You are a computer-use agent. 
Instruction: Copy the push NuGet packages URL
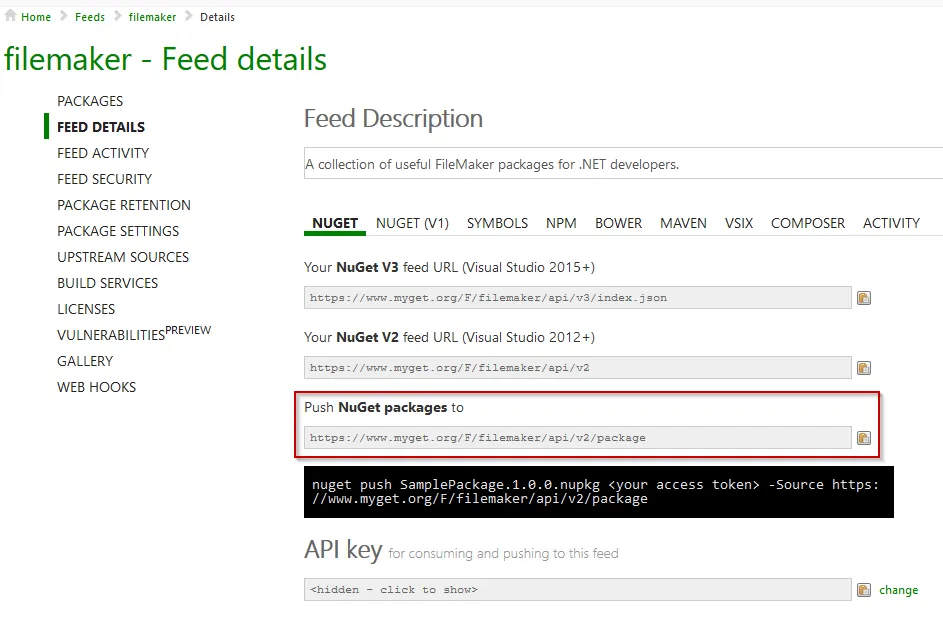click(863, 437)
